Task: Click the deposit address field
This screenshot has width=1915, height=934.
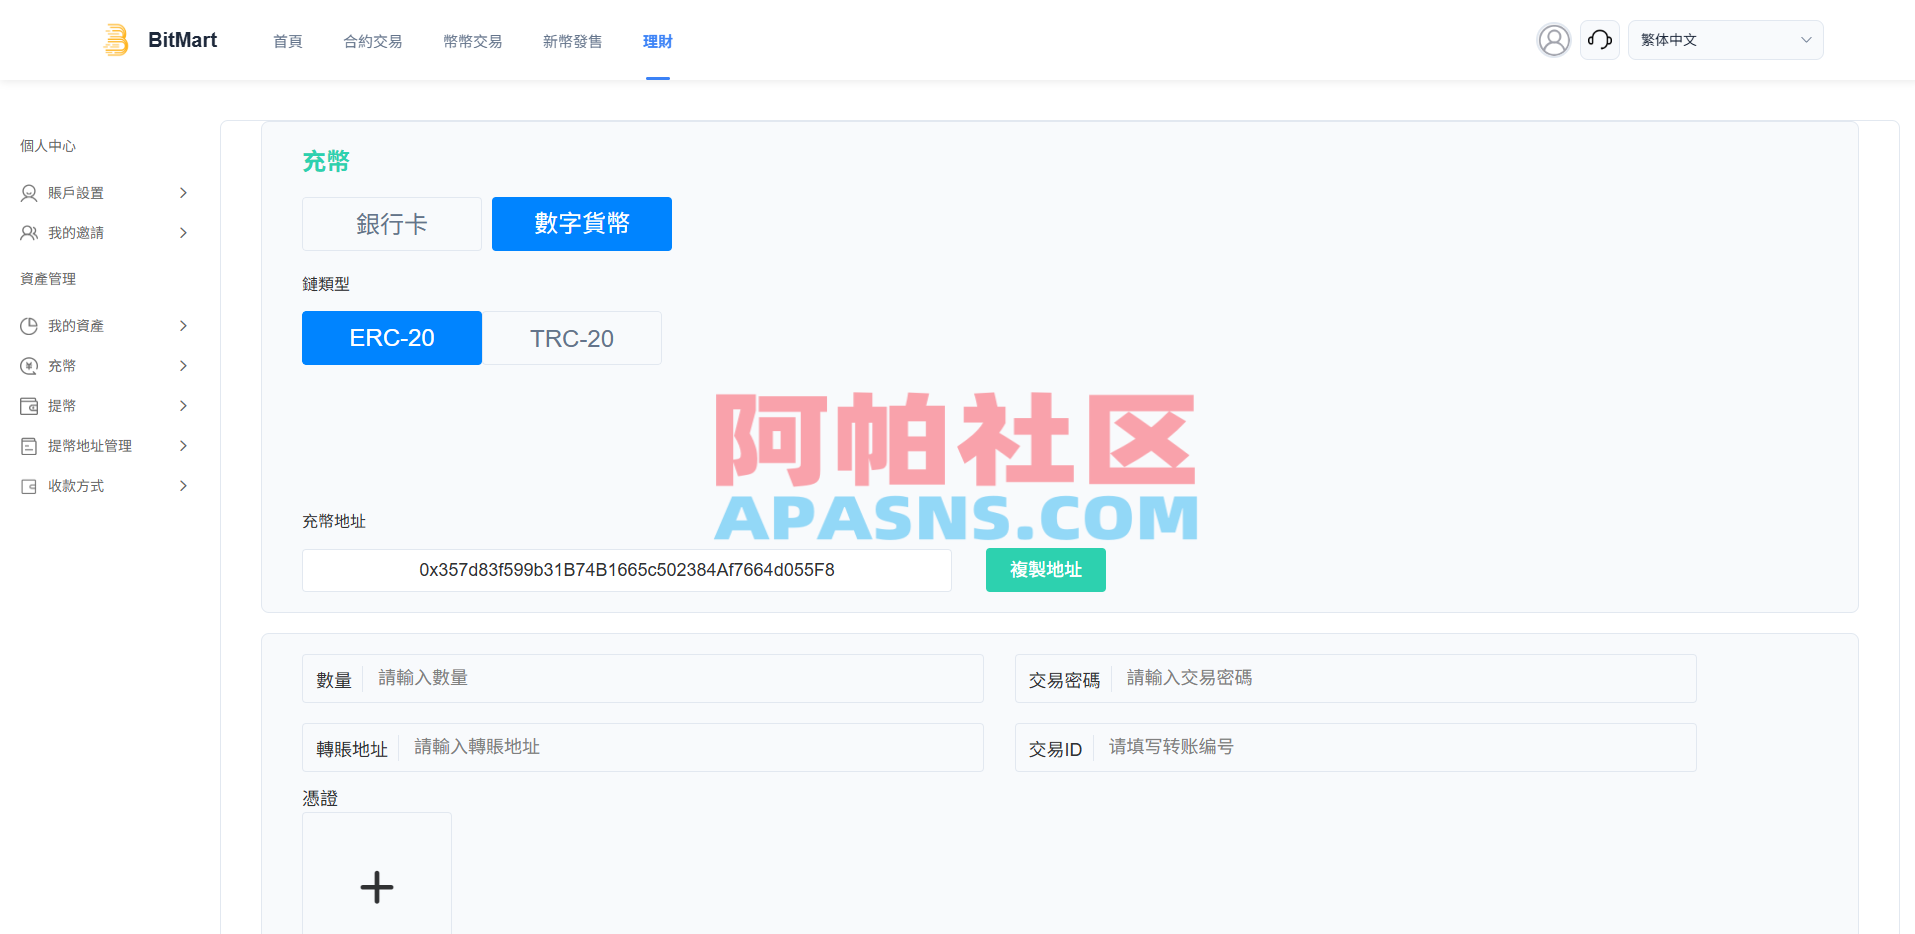Action: click(627, 570)
